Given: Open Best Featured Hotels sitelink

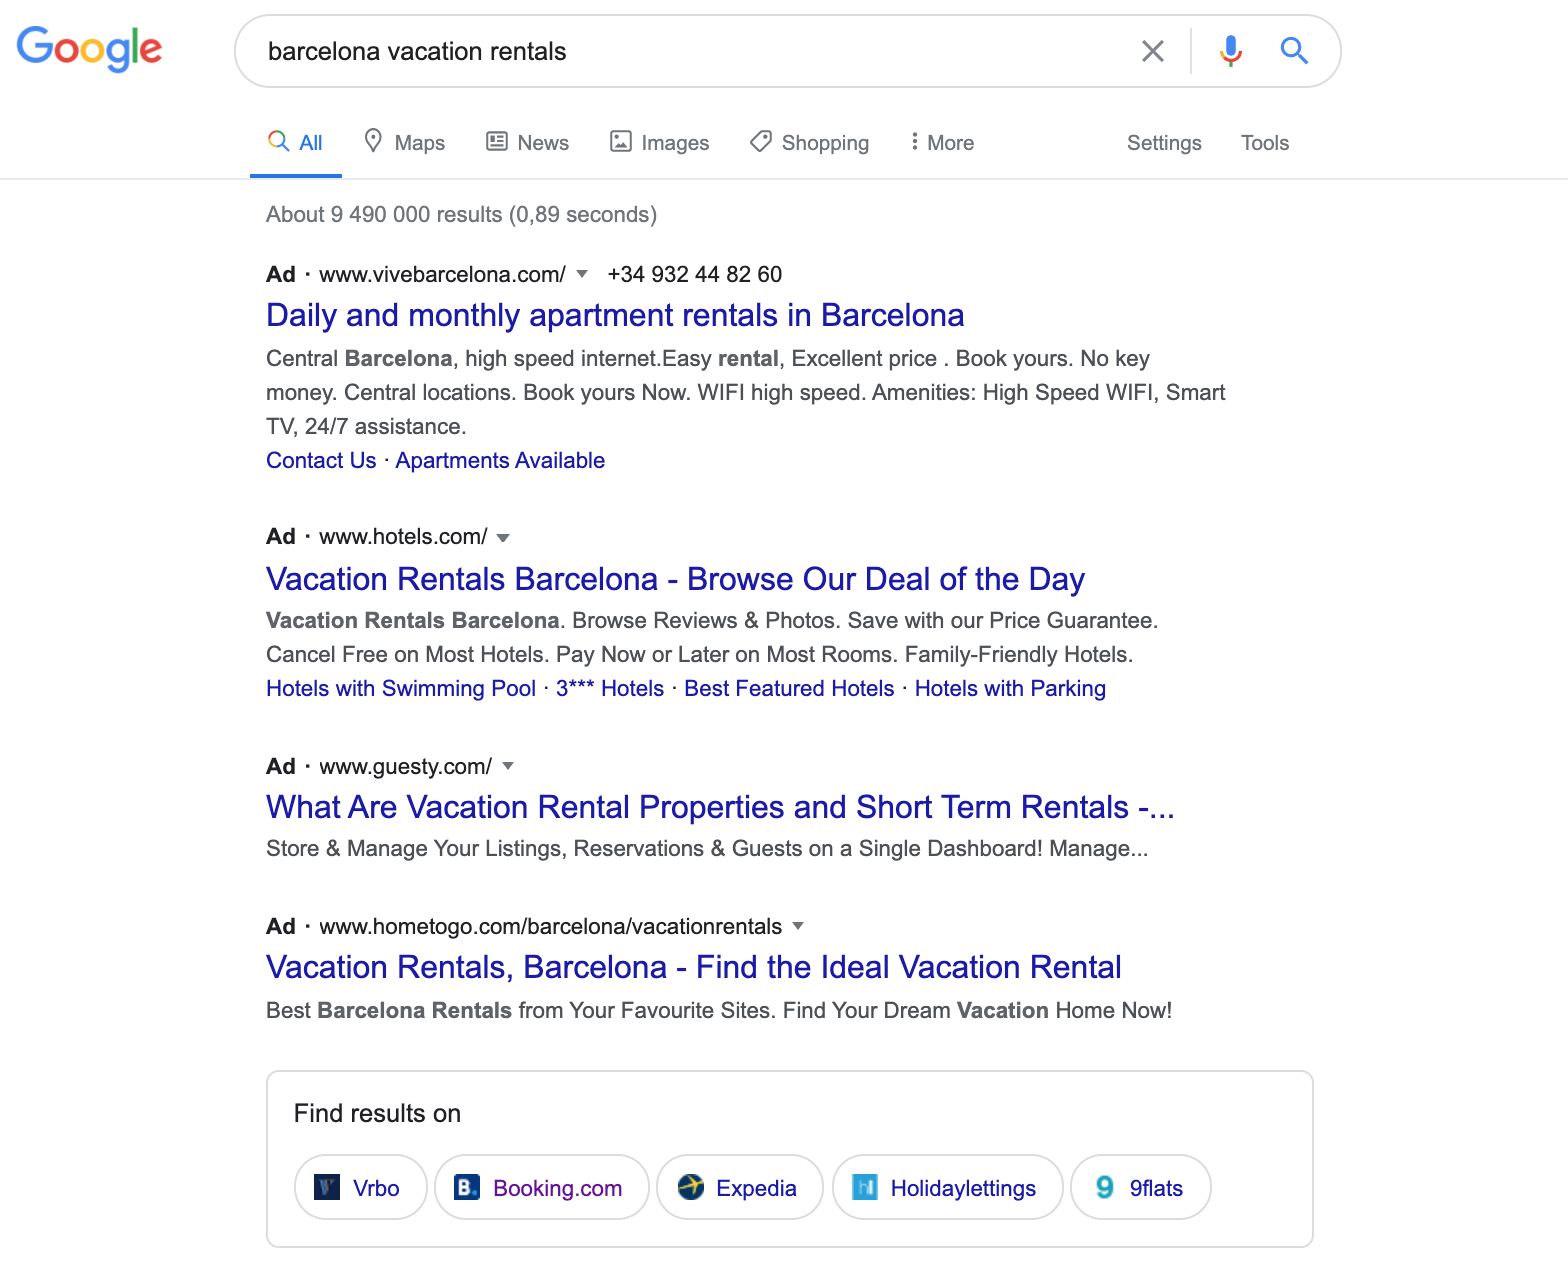Looking at the screenshot, I should point(789,689).
